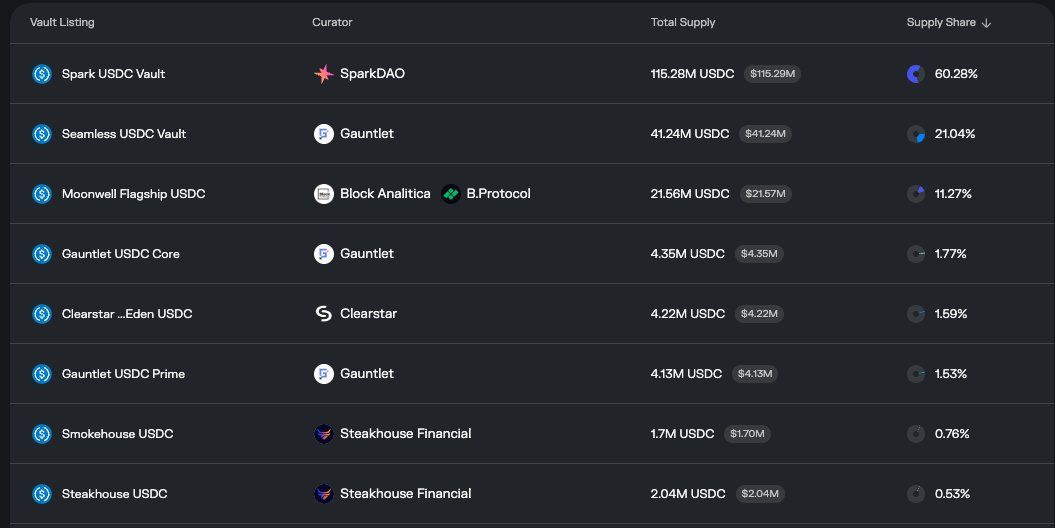Sort table by Curator column header
The height and width of the screenshot is (528, 1055).
(x=332, y=22)
